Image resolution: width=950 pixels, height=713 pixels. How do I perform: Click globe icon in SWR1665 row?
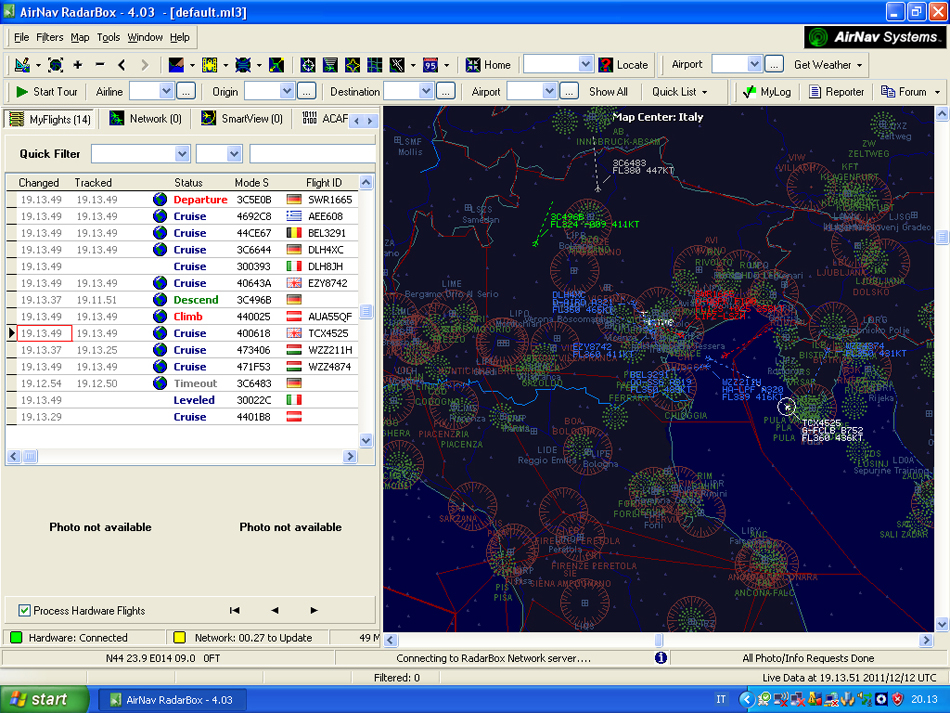(160, 199)
